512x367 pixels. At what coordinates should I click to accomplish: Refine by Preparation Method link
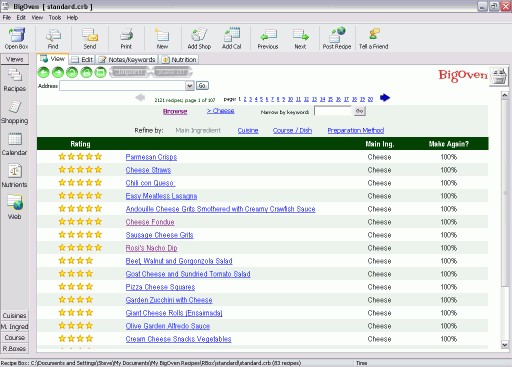click(x=356, y=130)
